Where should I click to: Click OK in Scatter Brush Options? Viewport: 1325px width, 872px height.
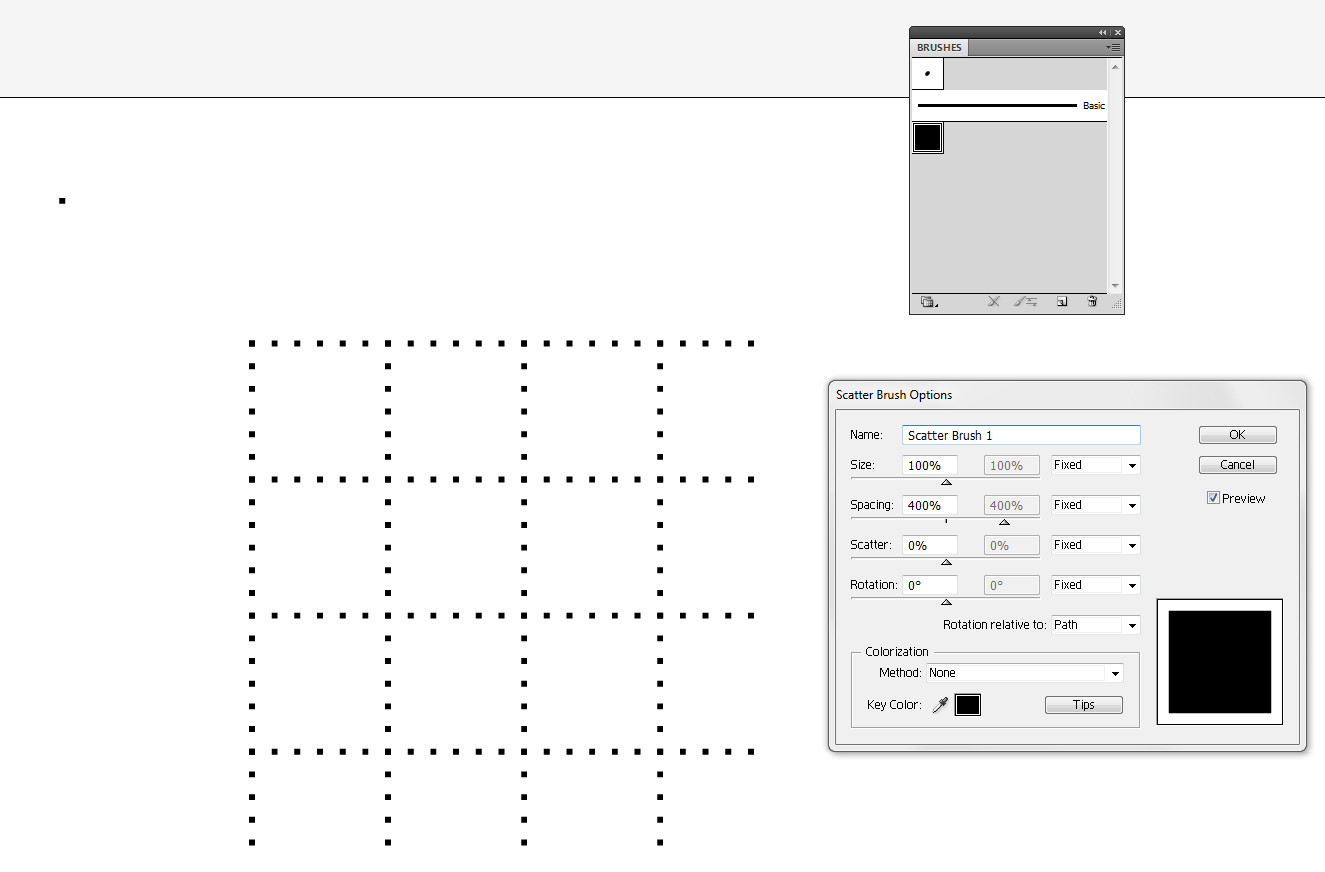[1237, 435]
